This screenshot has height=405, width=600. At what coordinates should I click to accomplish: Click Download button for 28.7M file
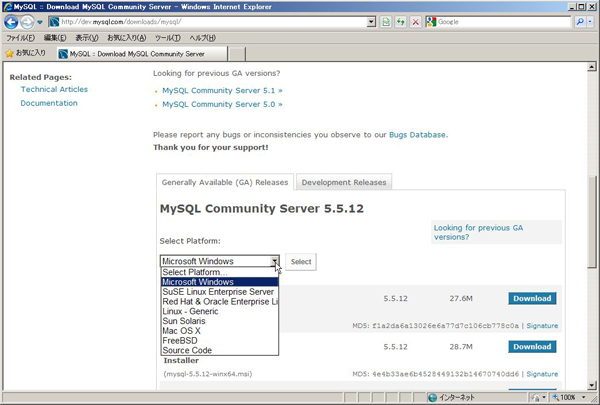coord(532,347)
